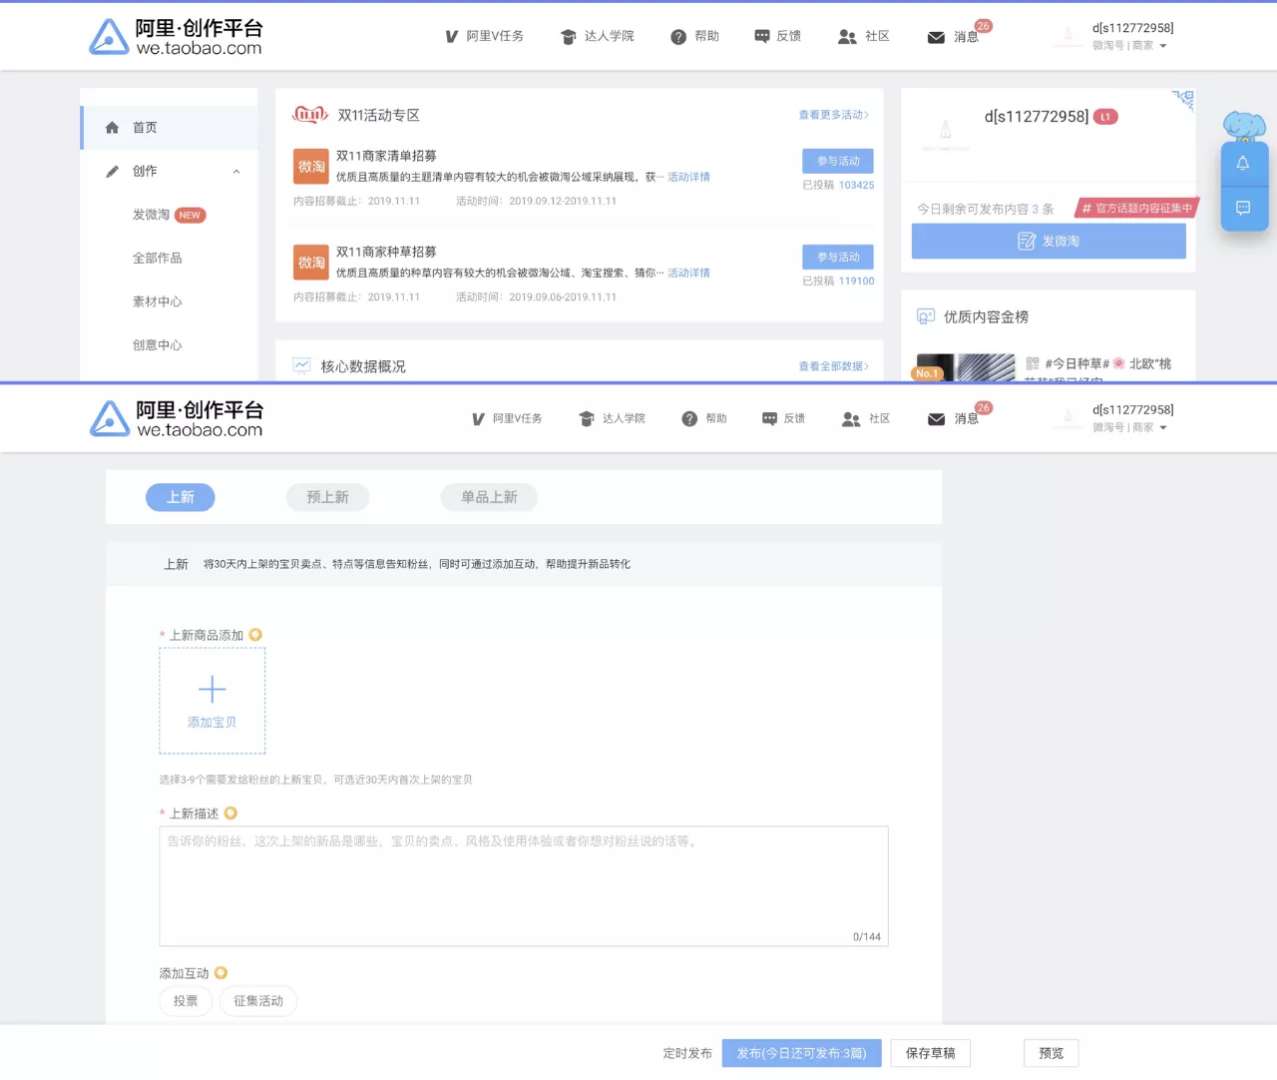Click the 微淘 badge of 双11商家种草招募
Viewport: 1277px width, 1080px height.
pyautogui.click(x=311, y=262)
